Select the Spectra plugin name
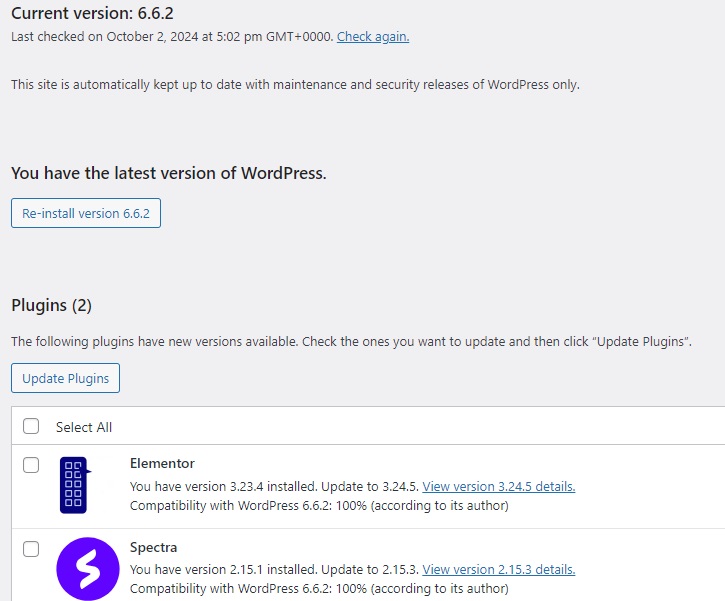This screenshot has height=601, width=725. click(153, 548)
